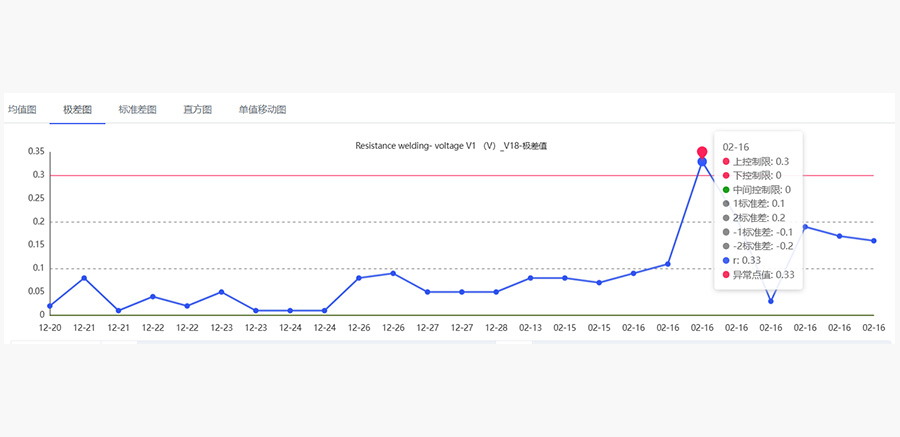Click the green dot beside 中间控制限 in tooltip
Viewport: 900px width, 437px height.
[726, 189]
